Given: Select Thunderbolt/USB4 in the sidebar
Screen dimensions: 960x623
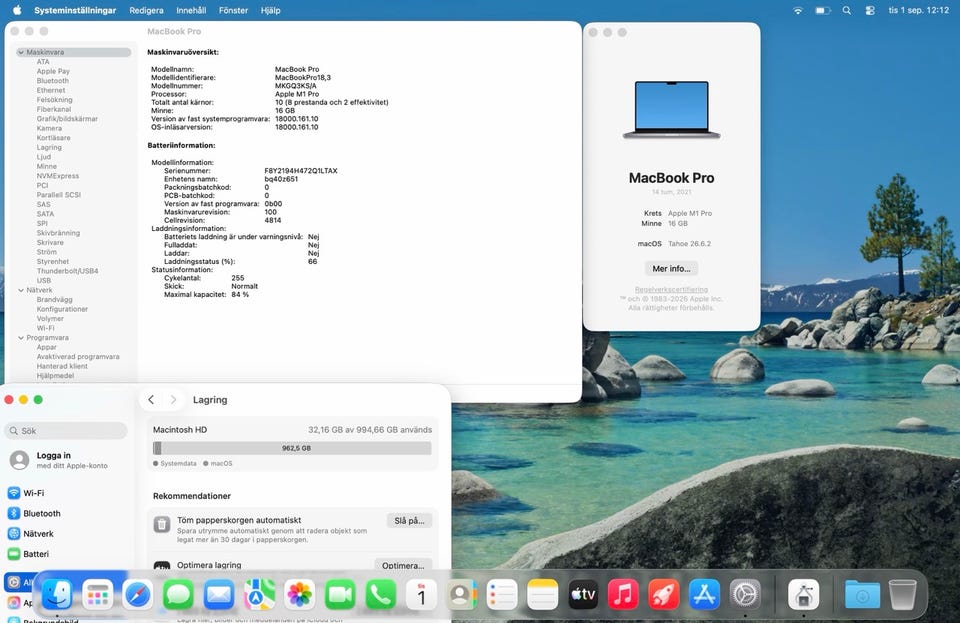Looking at the screenshot, I should point(67,271).
